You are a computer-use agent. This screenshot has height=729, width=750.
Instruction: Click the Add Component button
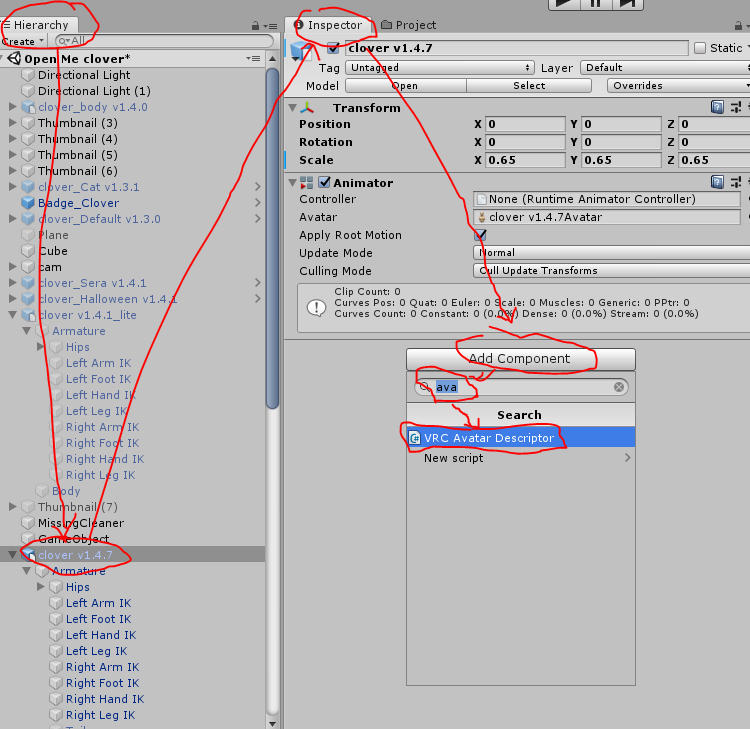pyautogui.click(x=521, y=358)
